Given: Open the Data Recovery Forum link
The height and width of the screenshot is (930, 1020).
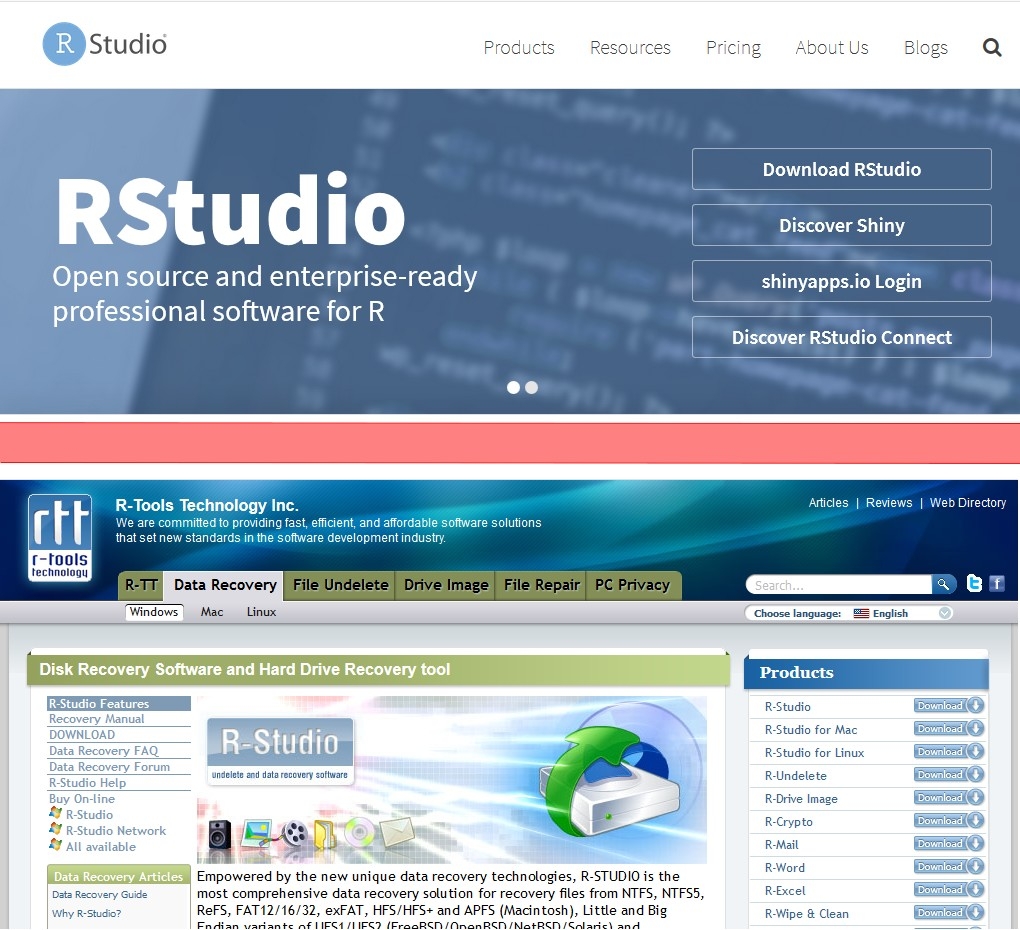Looking at the screenshot, I should [x=109, y=767].
